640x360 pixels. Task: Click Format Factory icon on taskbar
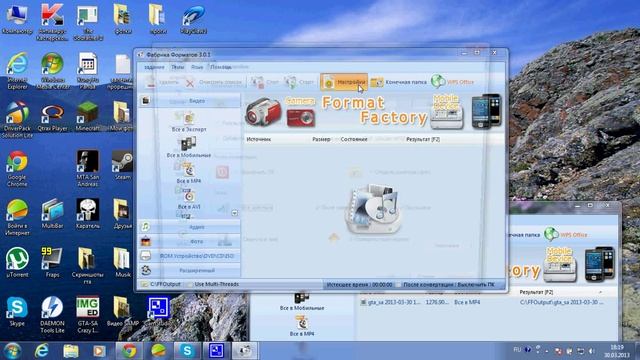tap(245, 351)
